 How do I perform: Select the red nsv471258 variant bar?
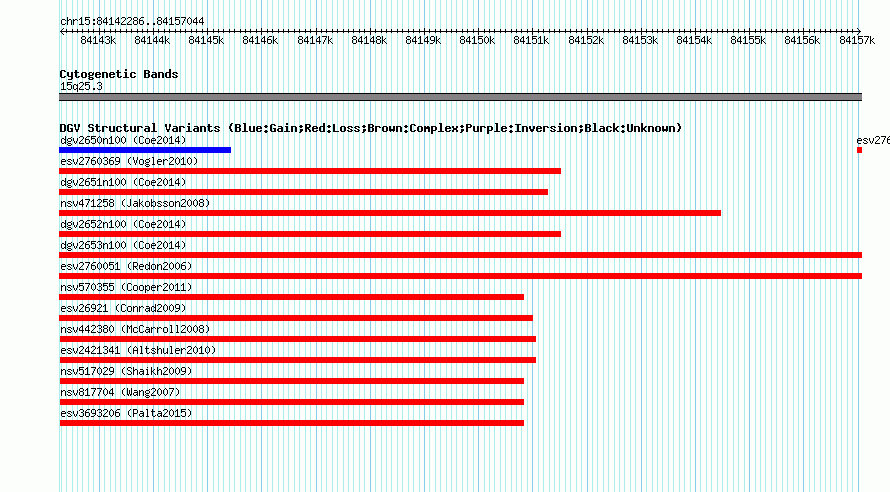(x=390, y=213)
